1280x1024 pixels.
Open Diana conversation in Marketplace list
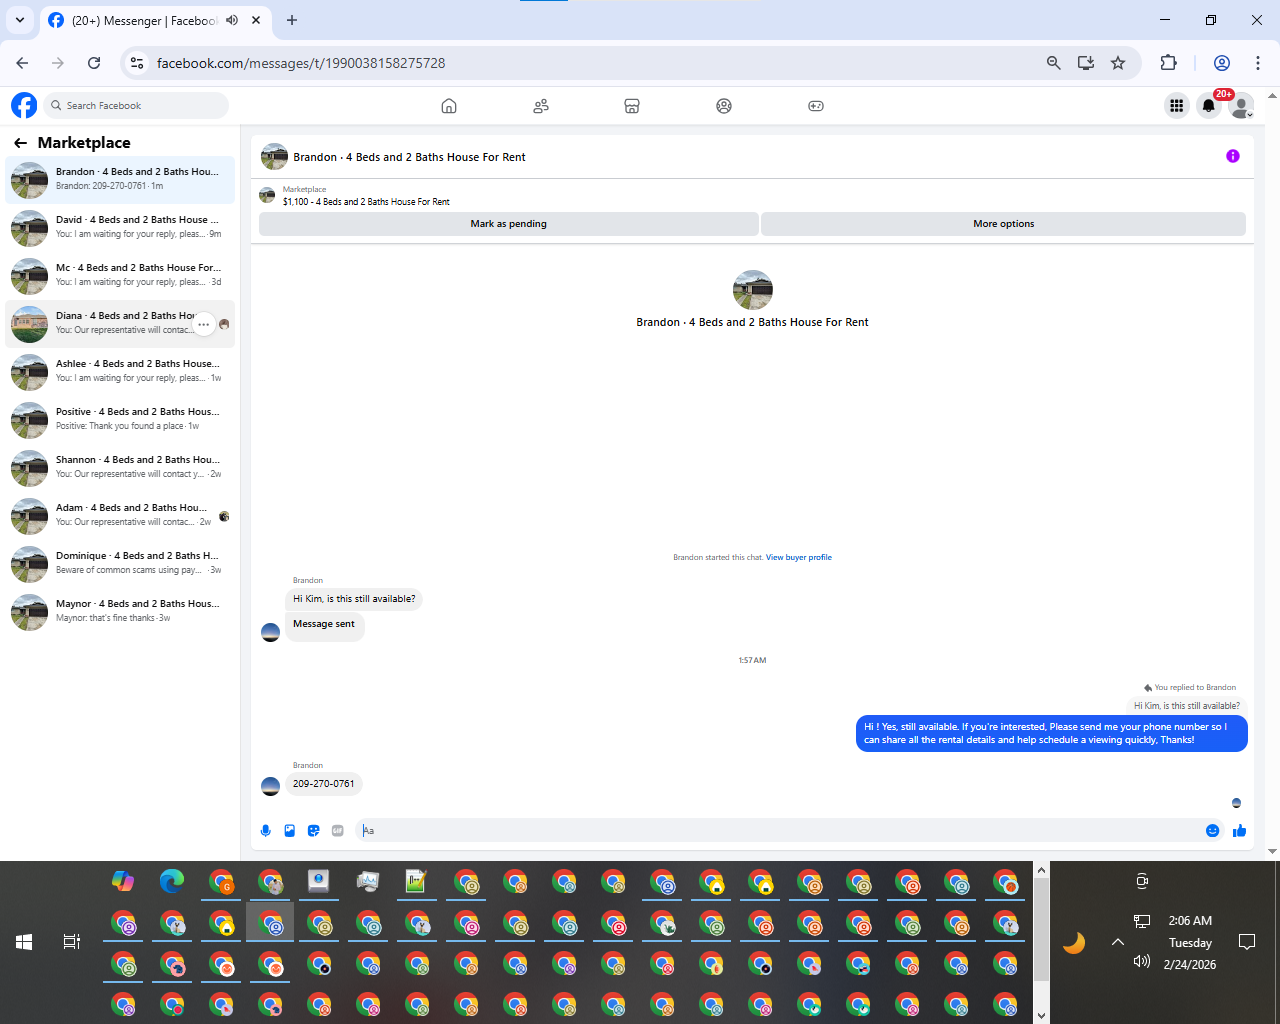(x=120, y=324)
